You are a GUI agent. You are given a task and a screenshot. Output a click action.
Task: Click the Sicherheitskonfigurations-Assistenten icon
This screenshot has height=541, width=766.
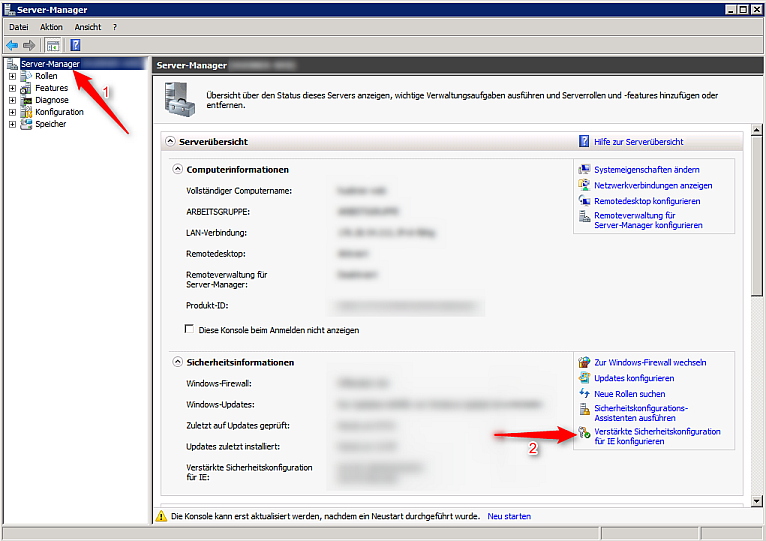pos(584,409)
